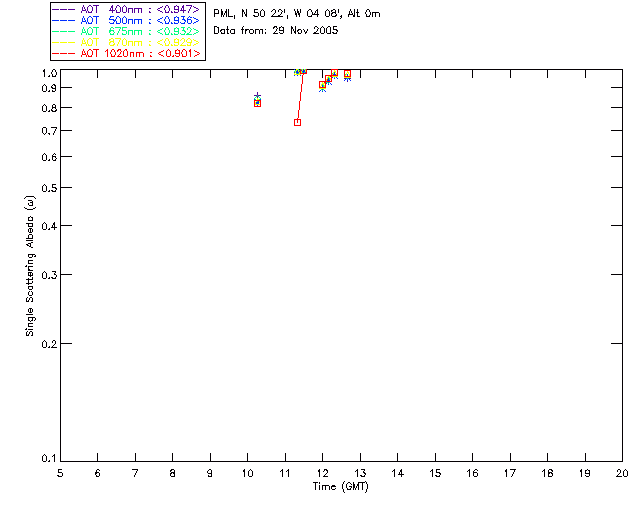Click the y-axis tick label 0.4
This screenshot has width=640, height=512.
click(x=49, y=226)
